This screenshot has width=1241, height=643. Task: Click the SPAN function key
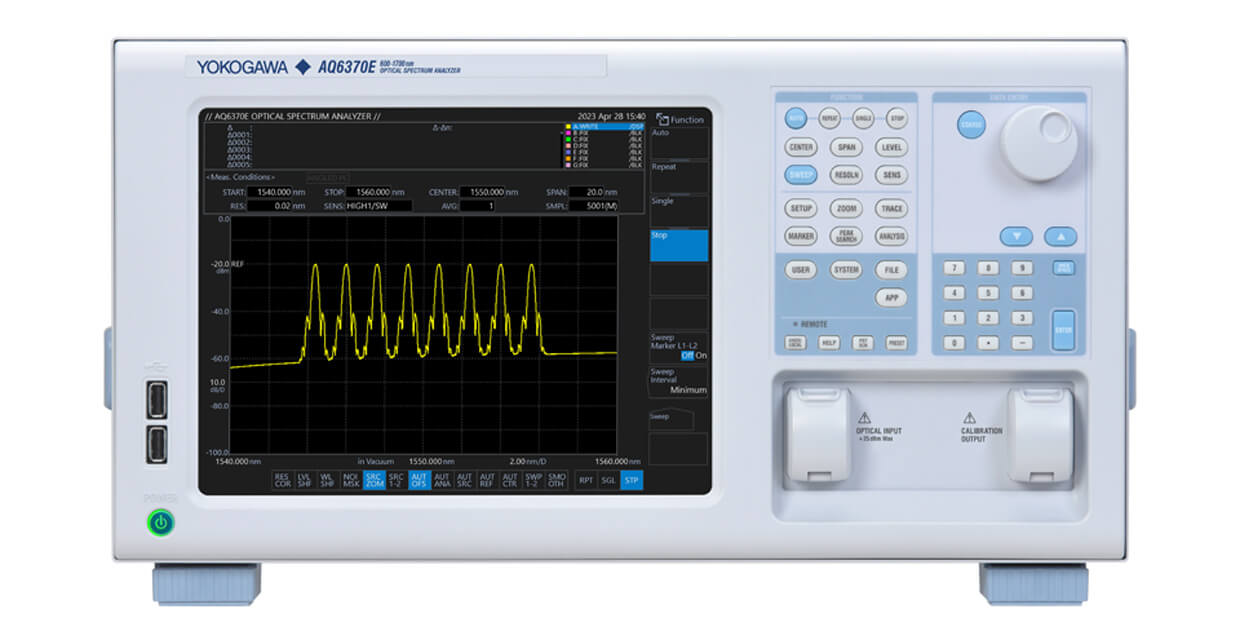coord(846,147)
